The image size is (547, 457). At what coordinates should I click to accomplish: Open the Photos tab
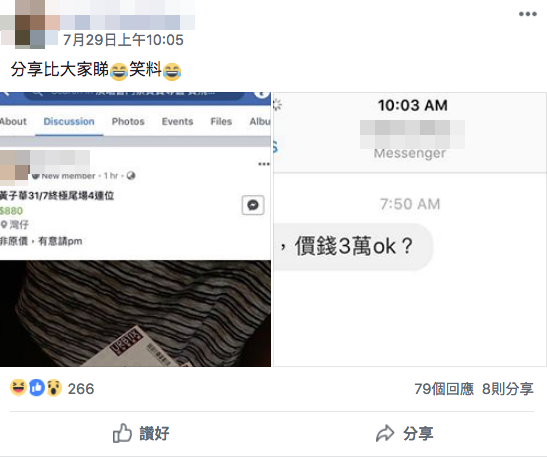[x=128, y=121]
